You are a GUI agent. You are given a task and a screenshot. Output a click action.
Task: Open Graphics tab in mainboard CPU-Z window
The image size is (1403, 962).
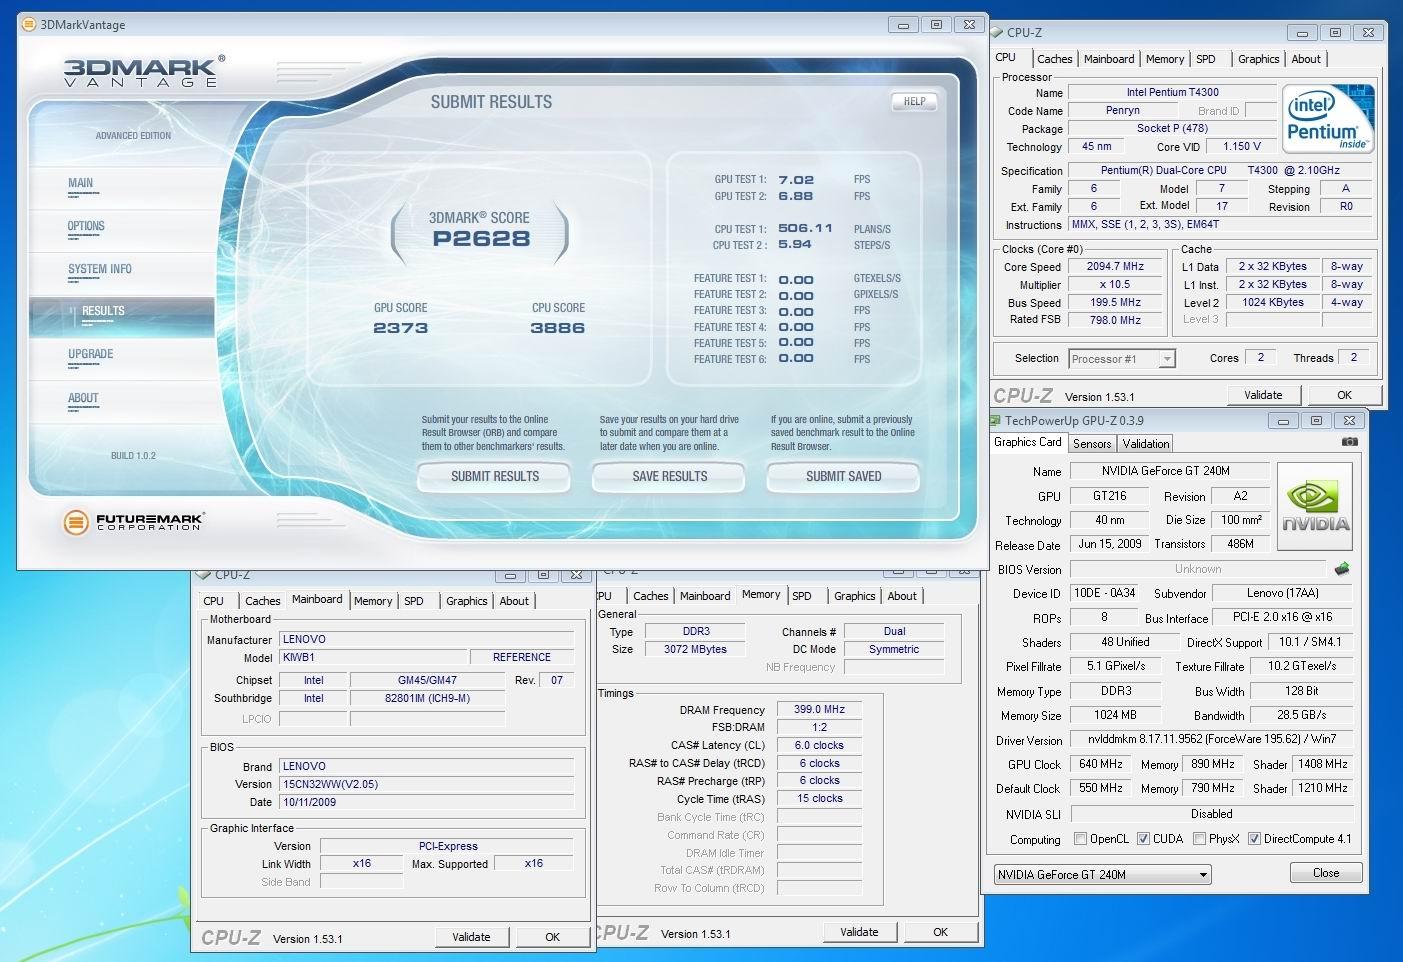pyautogui.click(x=466, y=601)
